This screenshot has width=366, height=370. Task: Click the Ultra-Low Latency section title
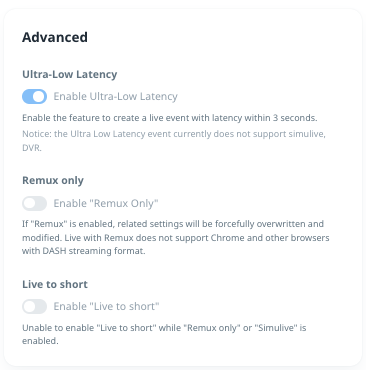70,74
